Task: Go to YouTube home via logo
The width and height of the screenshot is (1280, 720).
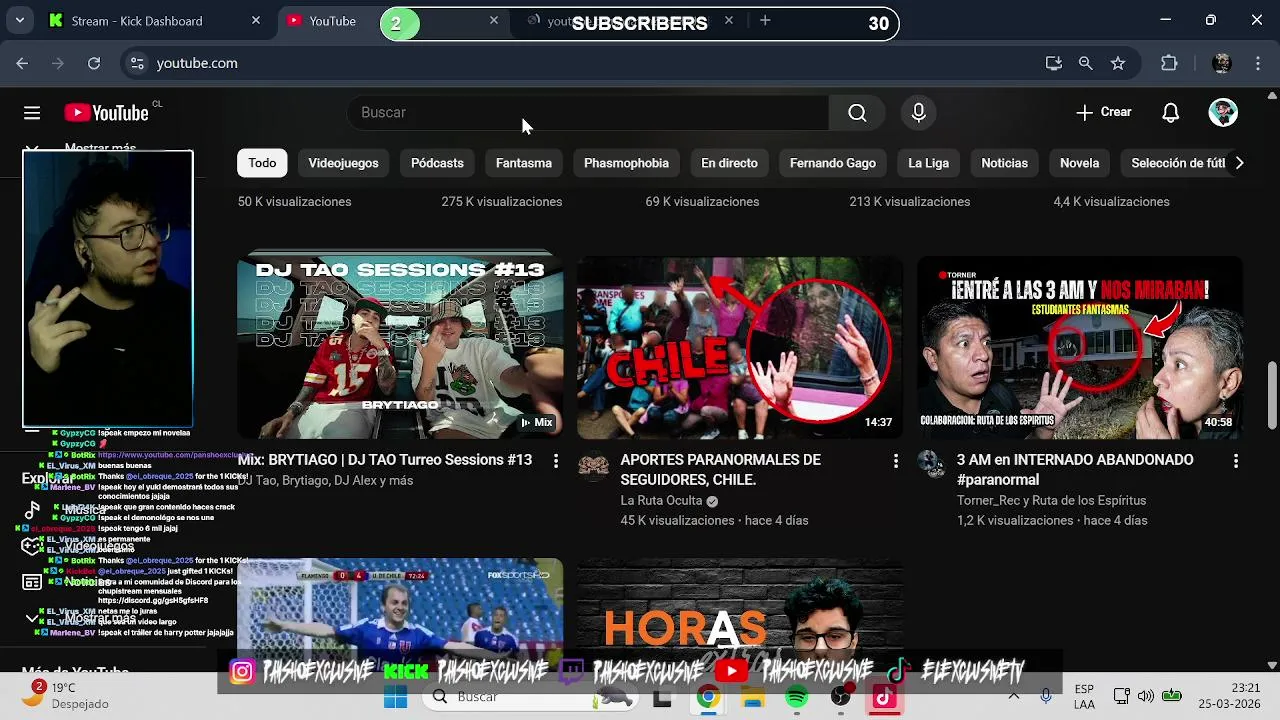Action: pyautogui.click(x=106, y=113)
